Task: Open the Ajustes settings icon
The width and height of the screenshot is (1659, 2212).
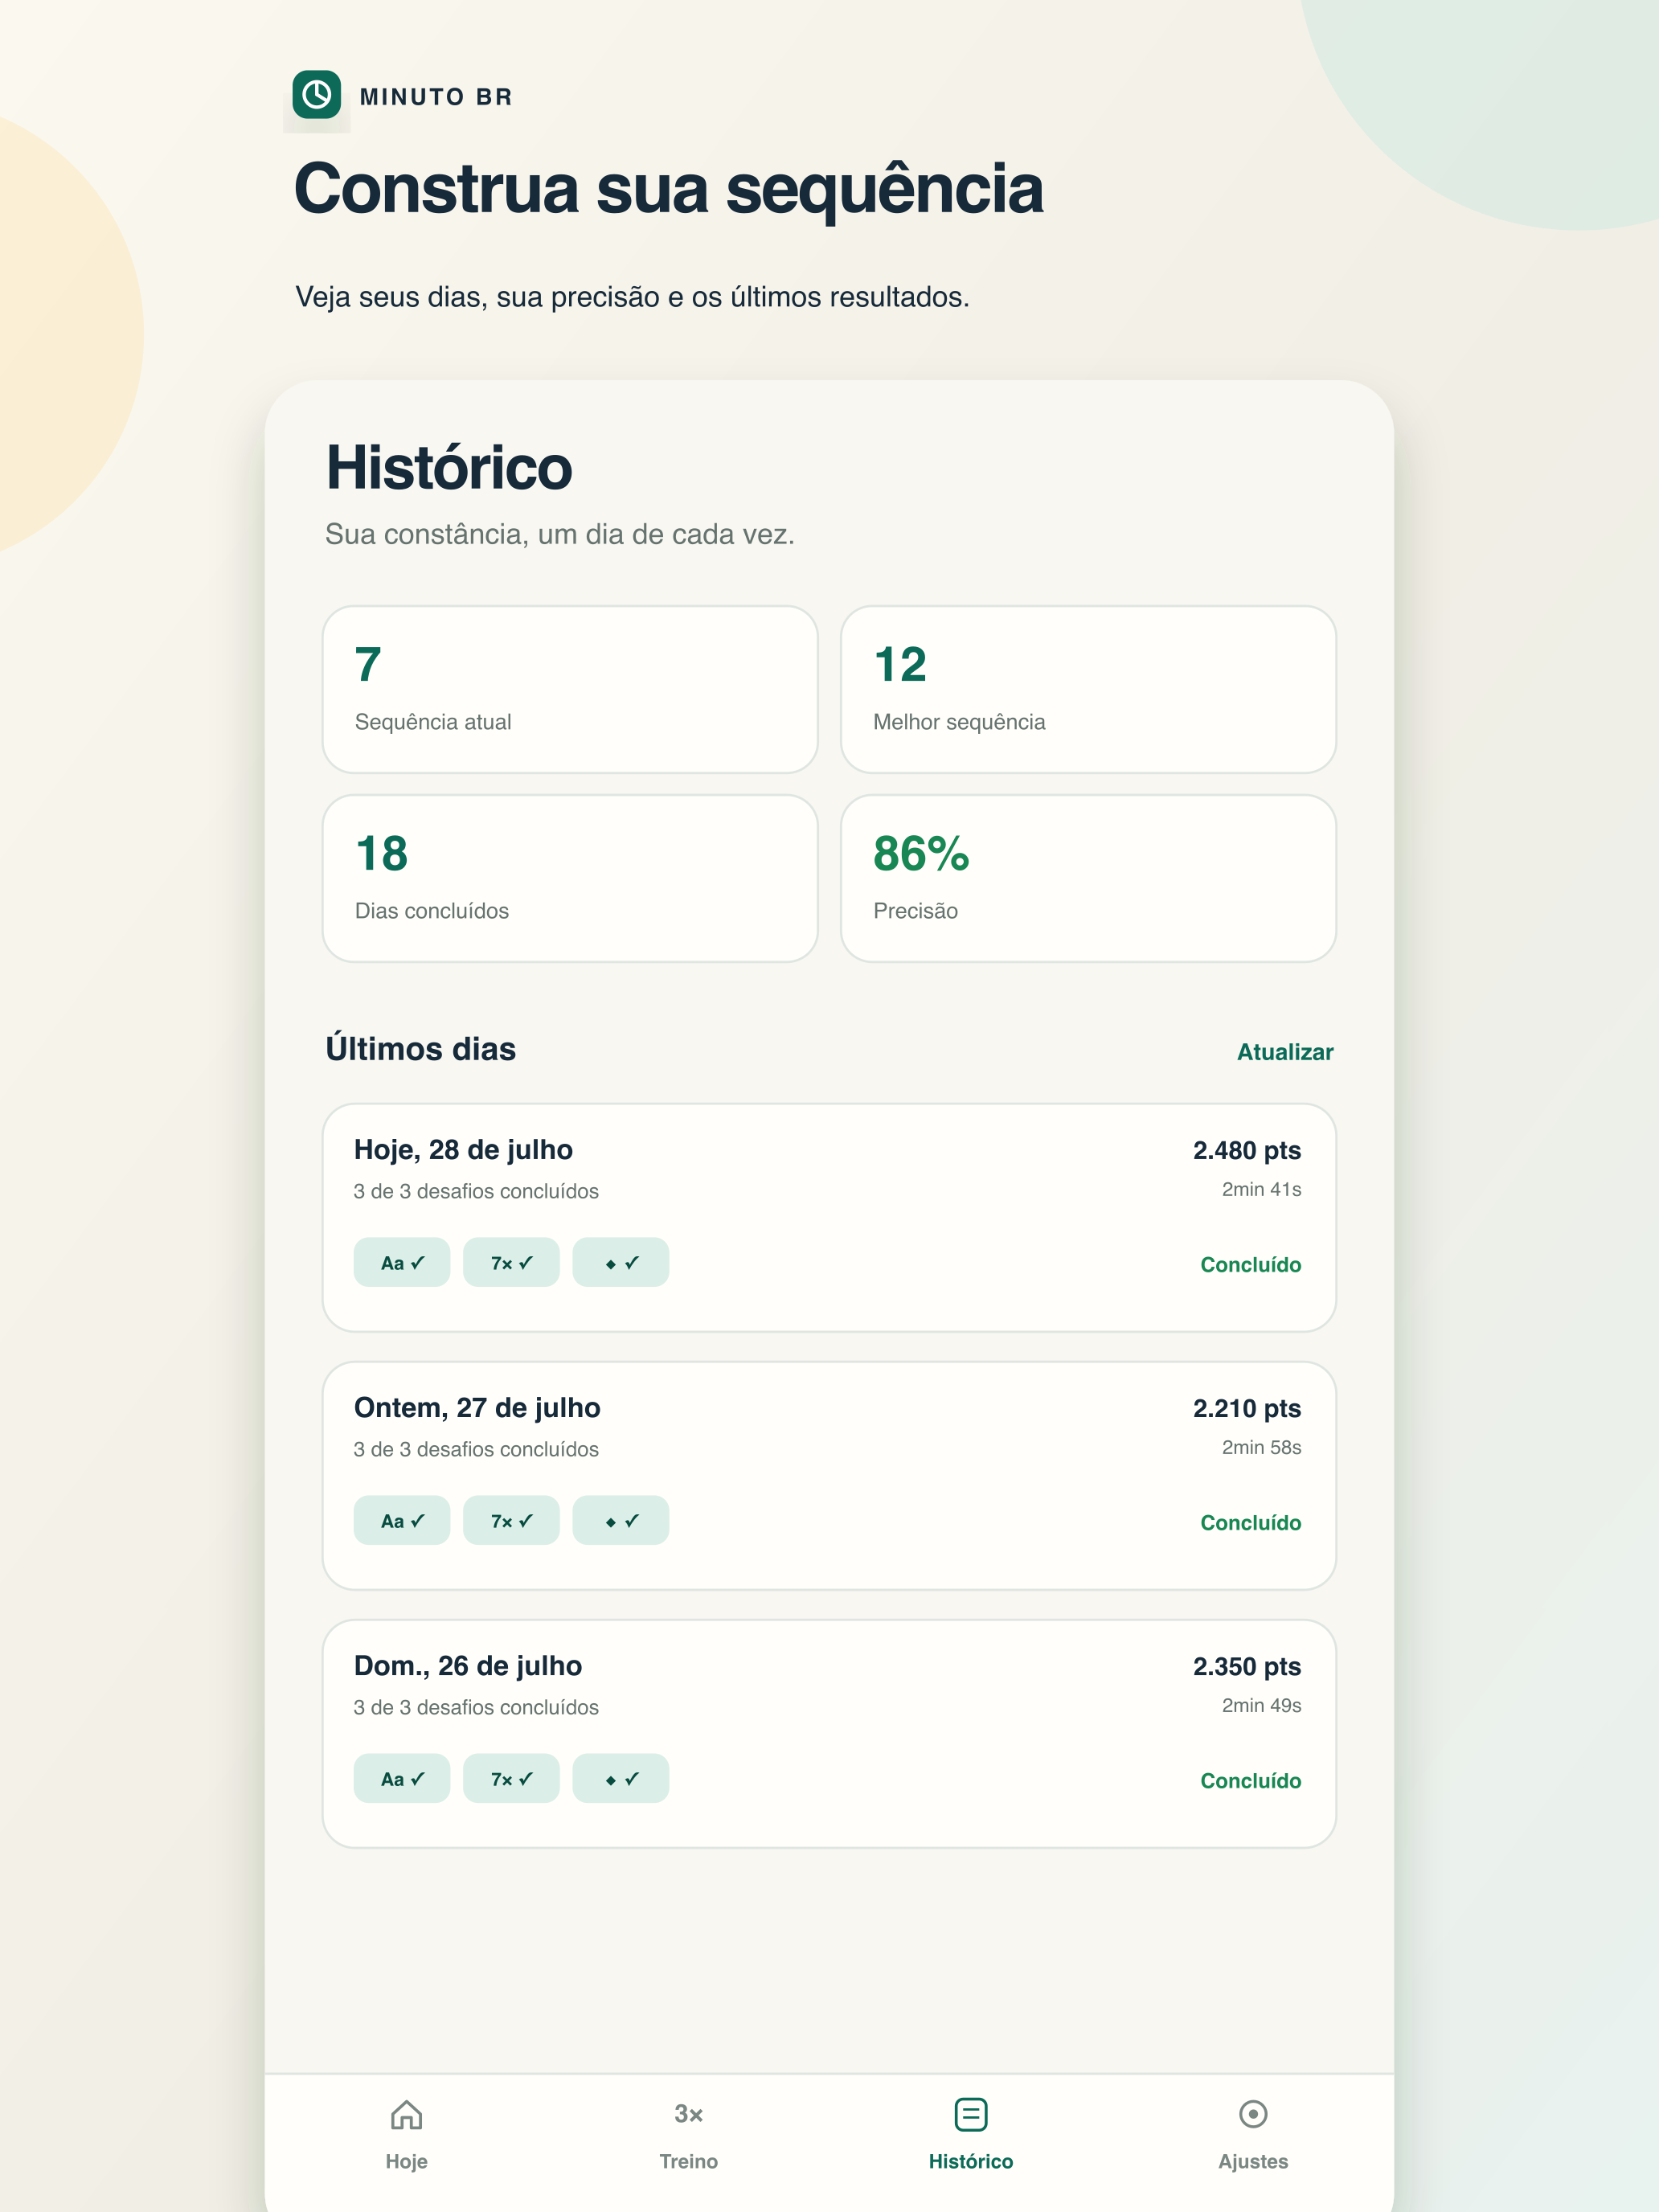Action: 1252,2114
